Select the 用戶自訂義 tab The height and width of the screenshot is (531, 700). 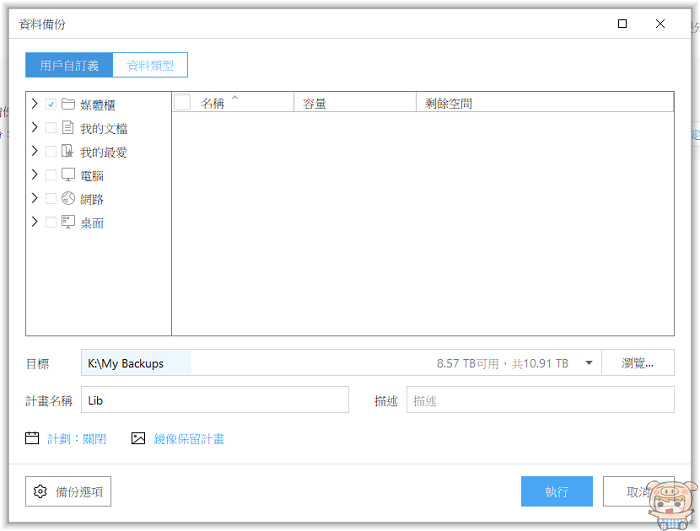[69, 66]
